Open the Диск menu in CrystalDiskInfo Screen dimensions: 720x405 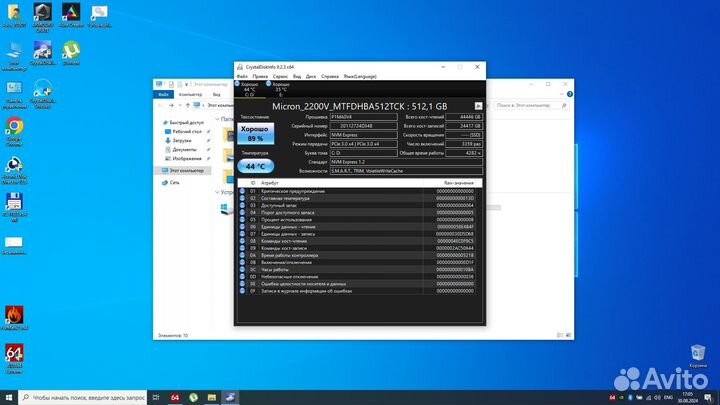pyautogui.click(x=311, y=76)
